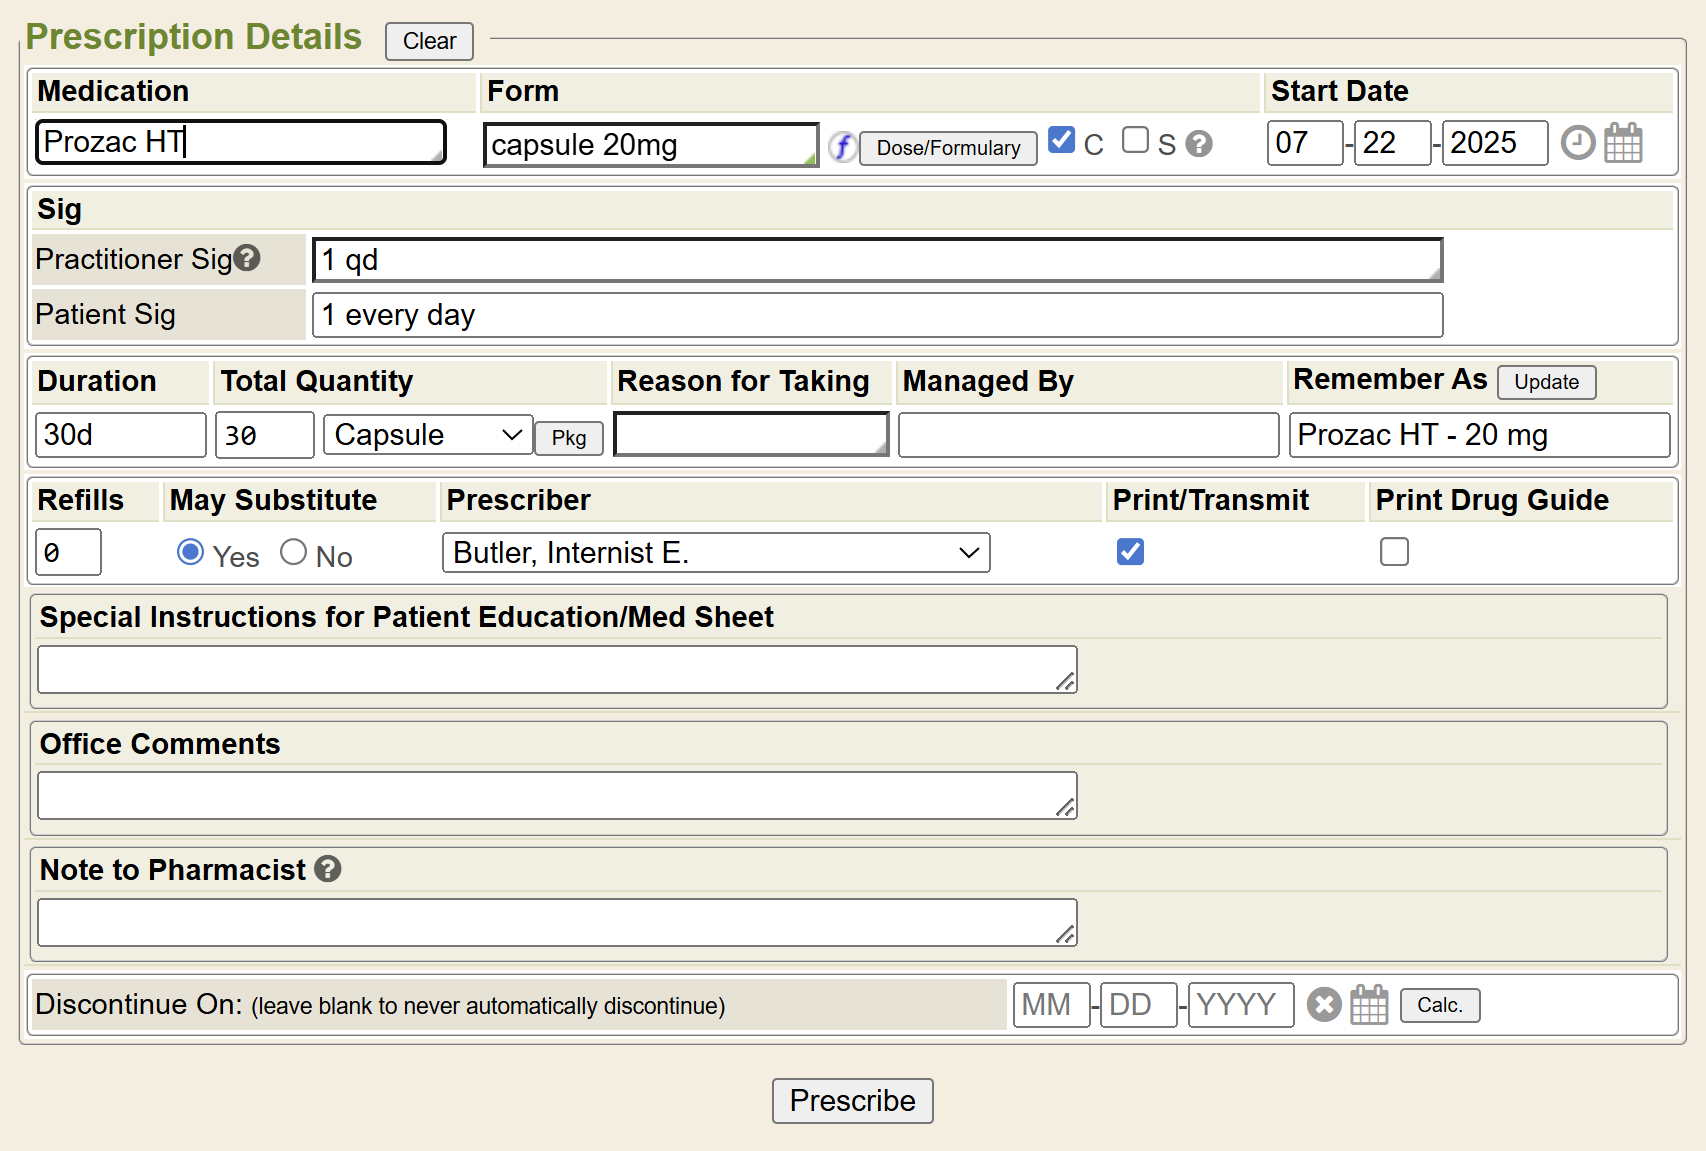Uncheck the C checkbox
1706x1151 pixels.
(x=1061, y=140)
